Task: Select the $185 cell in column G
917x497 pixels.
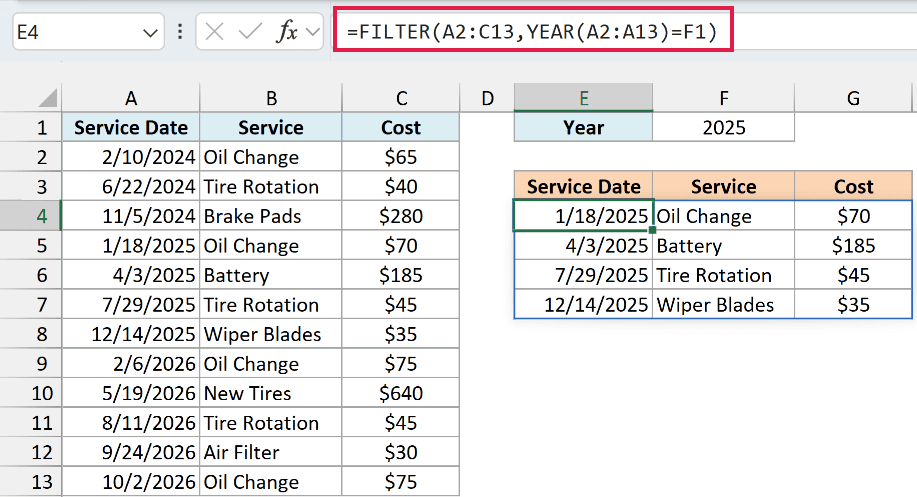Action: [x=853, y=246]
